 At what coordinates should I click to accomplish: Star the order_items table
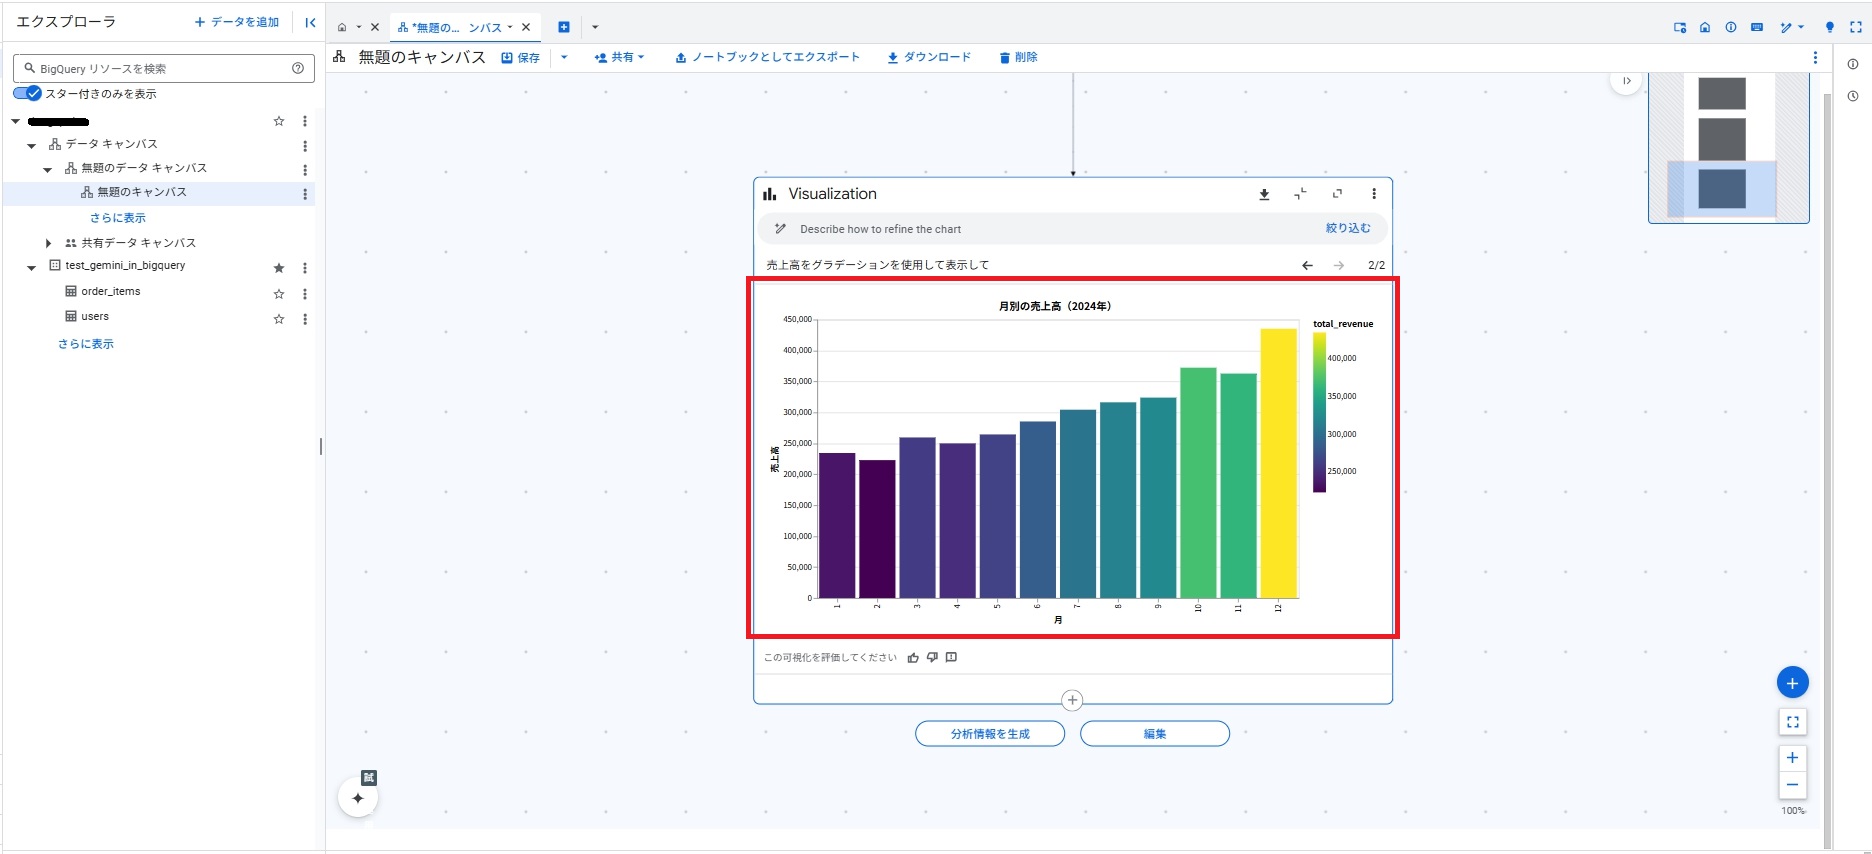(279, 294)
